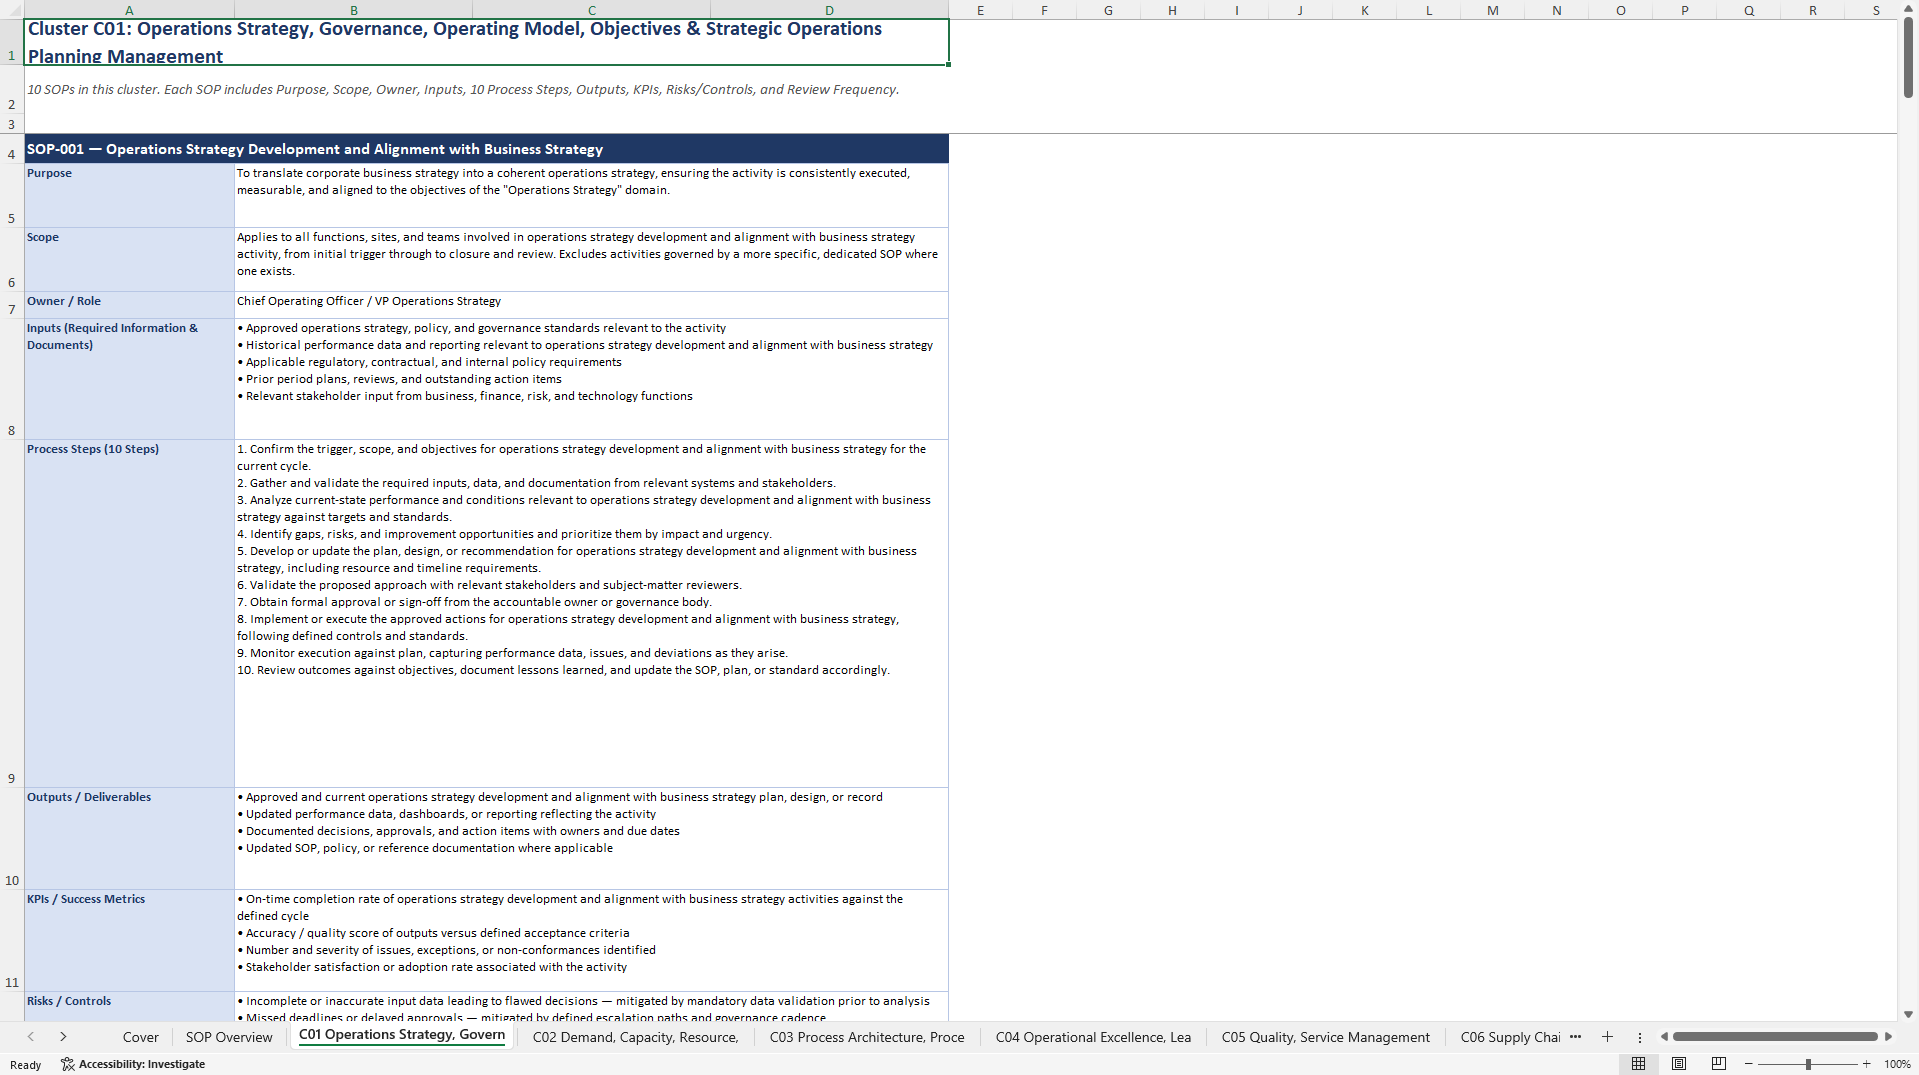
Task: Select the Scope description cell
Action: (591, 260)
